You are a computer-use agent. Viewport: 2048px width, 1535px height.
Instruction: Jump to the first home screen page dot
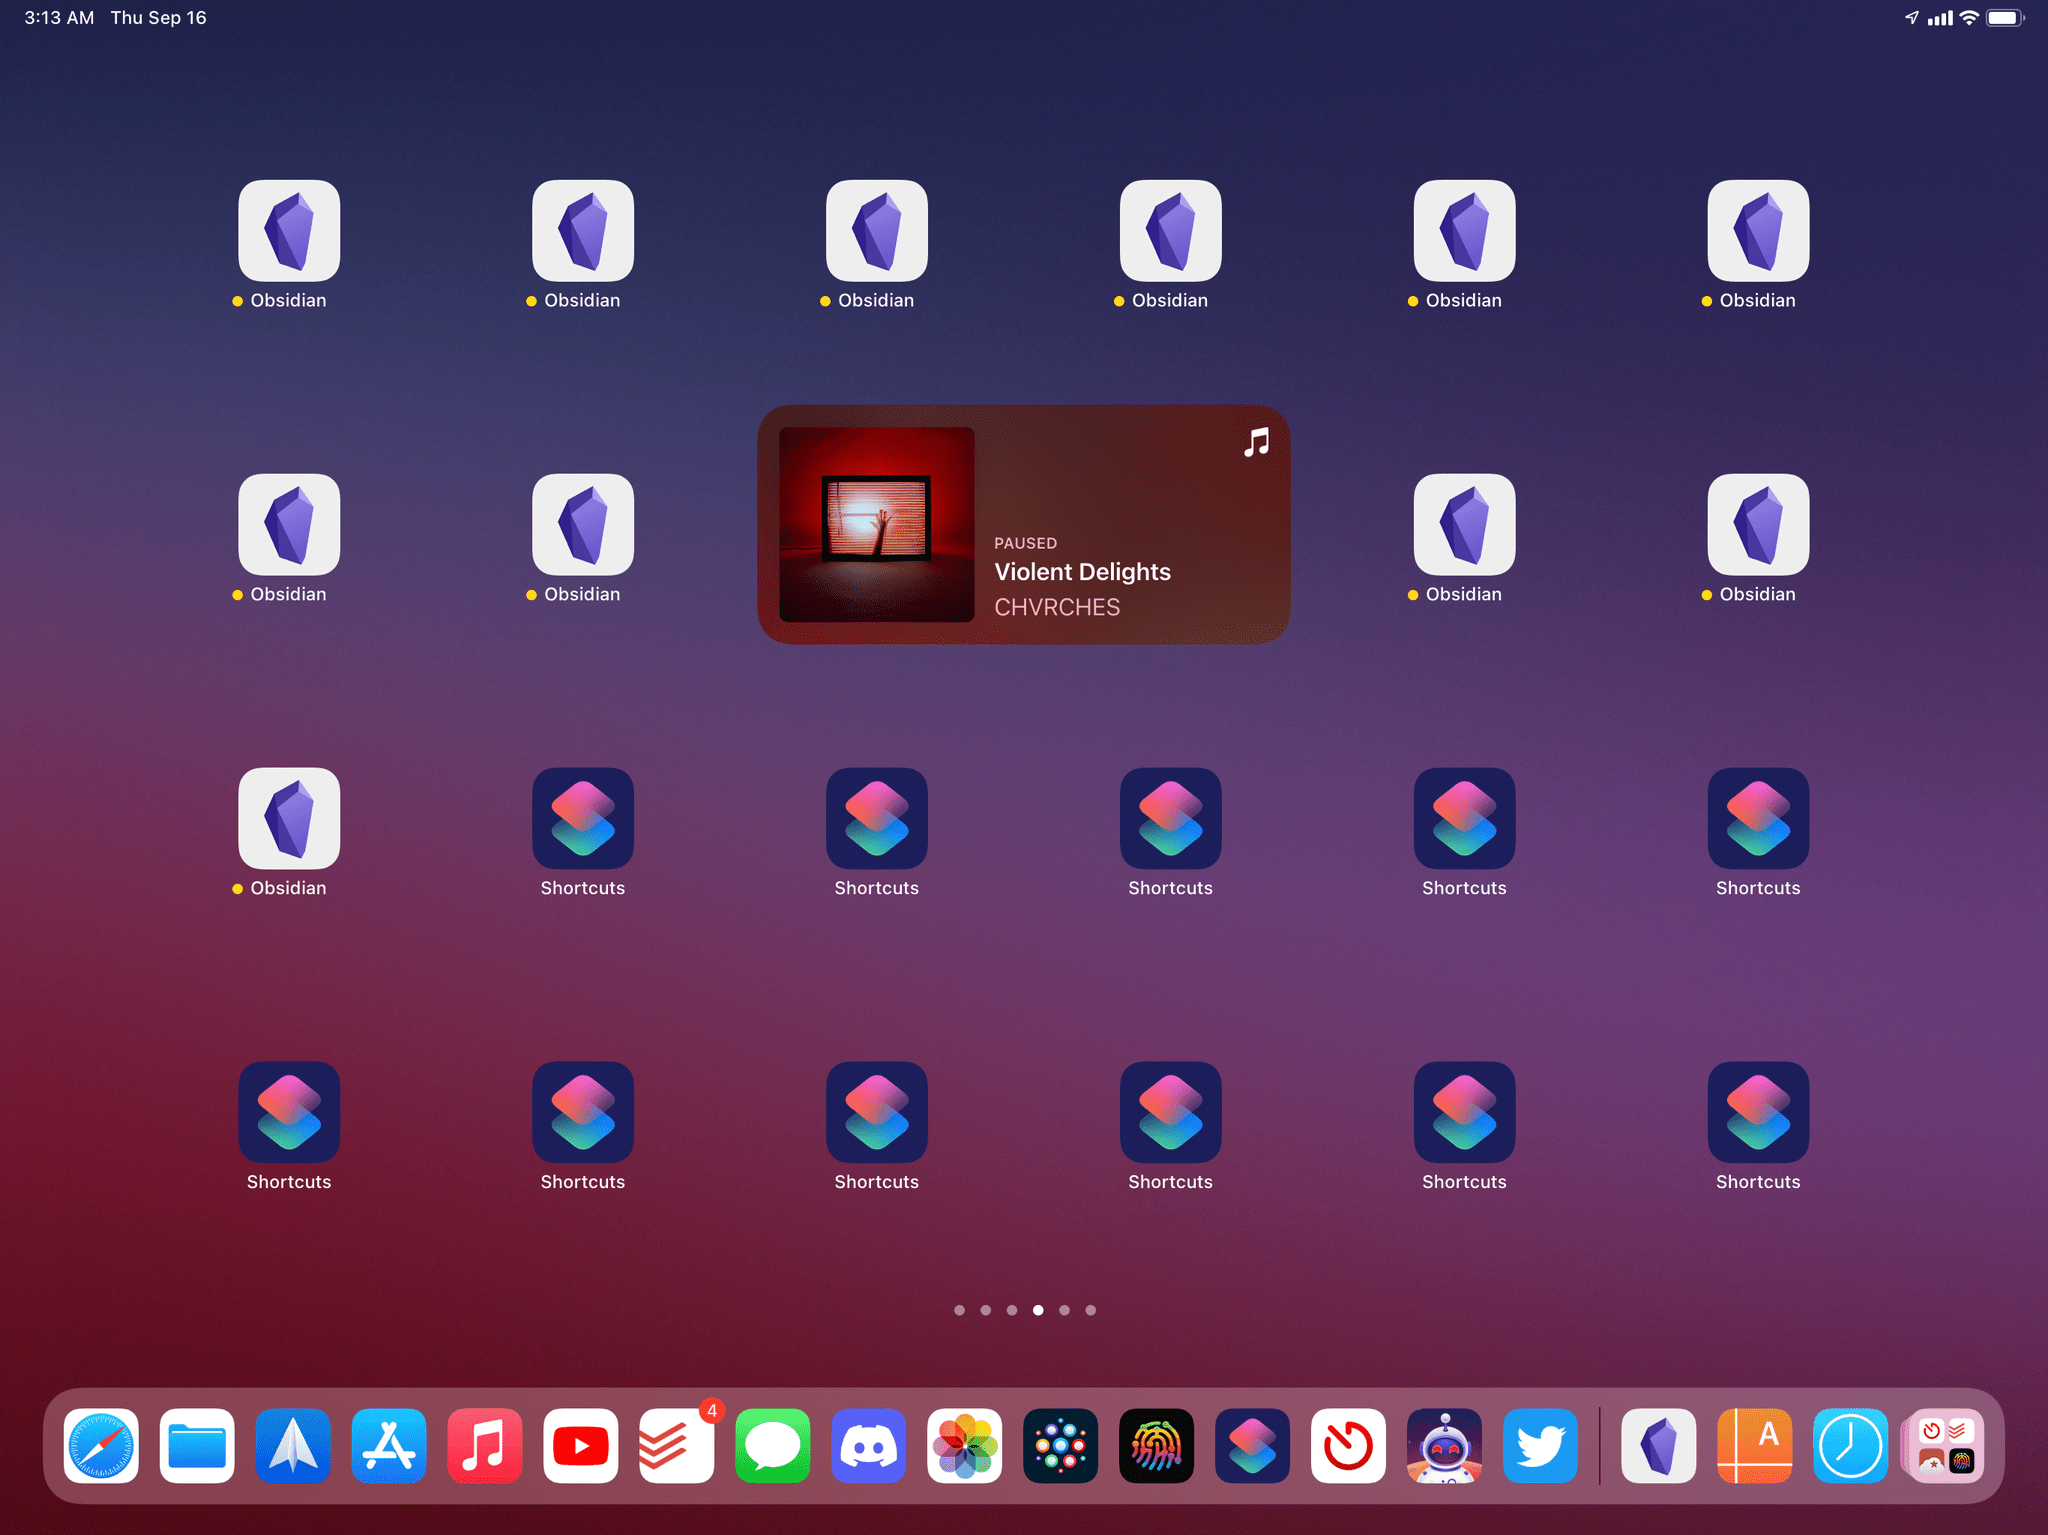tap(959, 1310)
